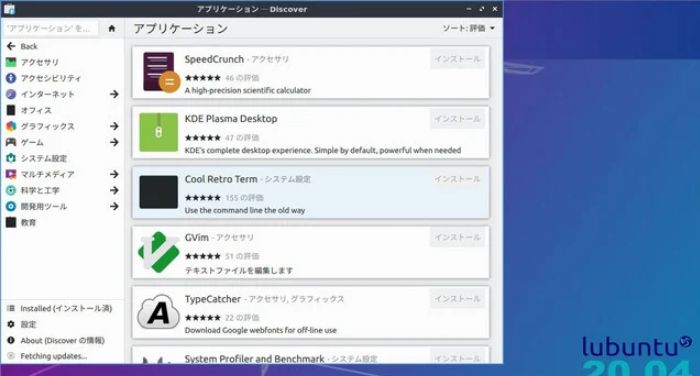This screenshot has height=376, width=700.
Task: Expand the マルチメディア subcategory arrow
Action: pyautogui.click(x=114, y=174)
